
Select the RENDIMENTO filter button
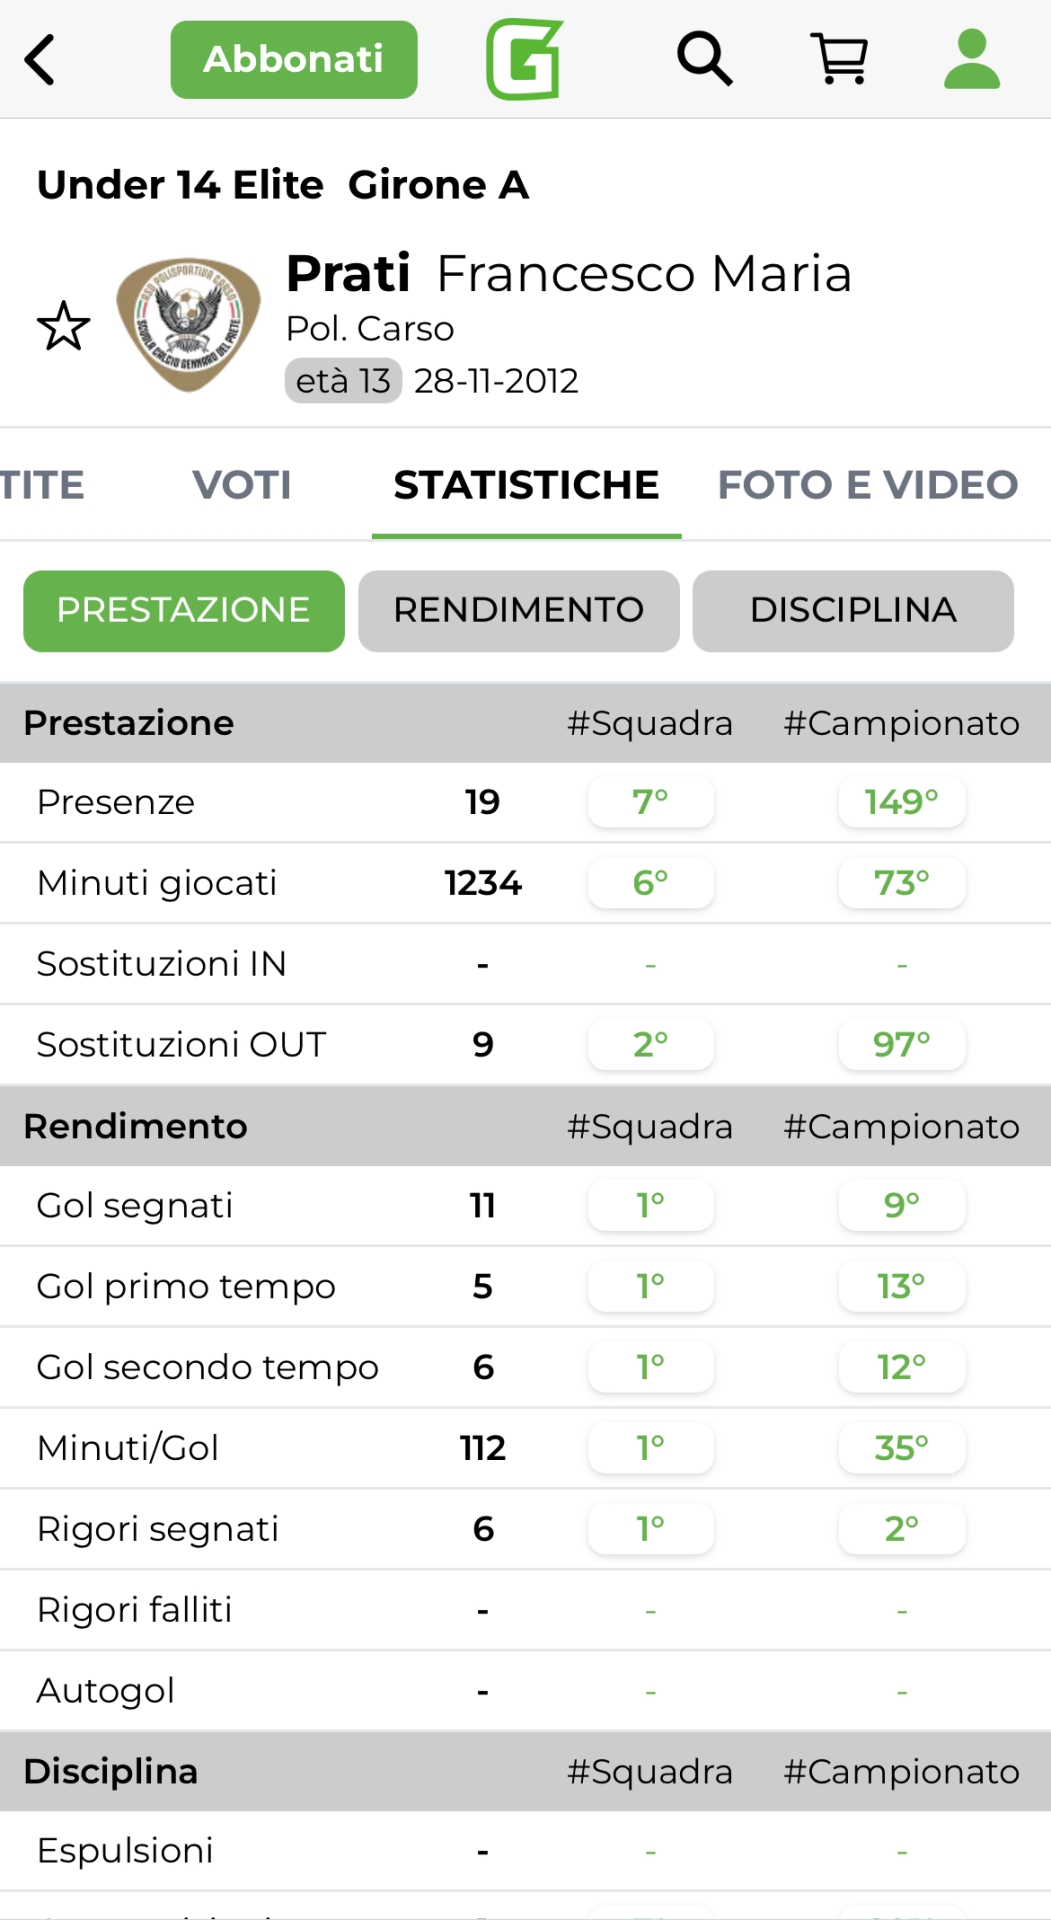click(x=519, y=611)
